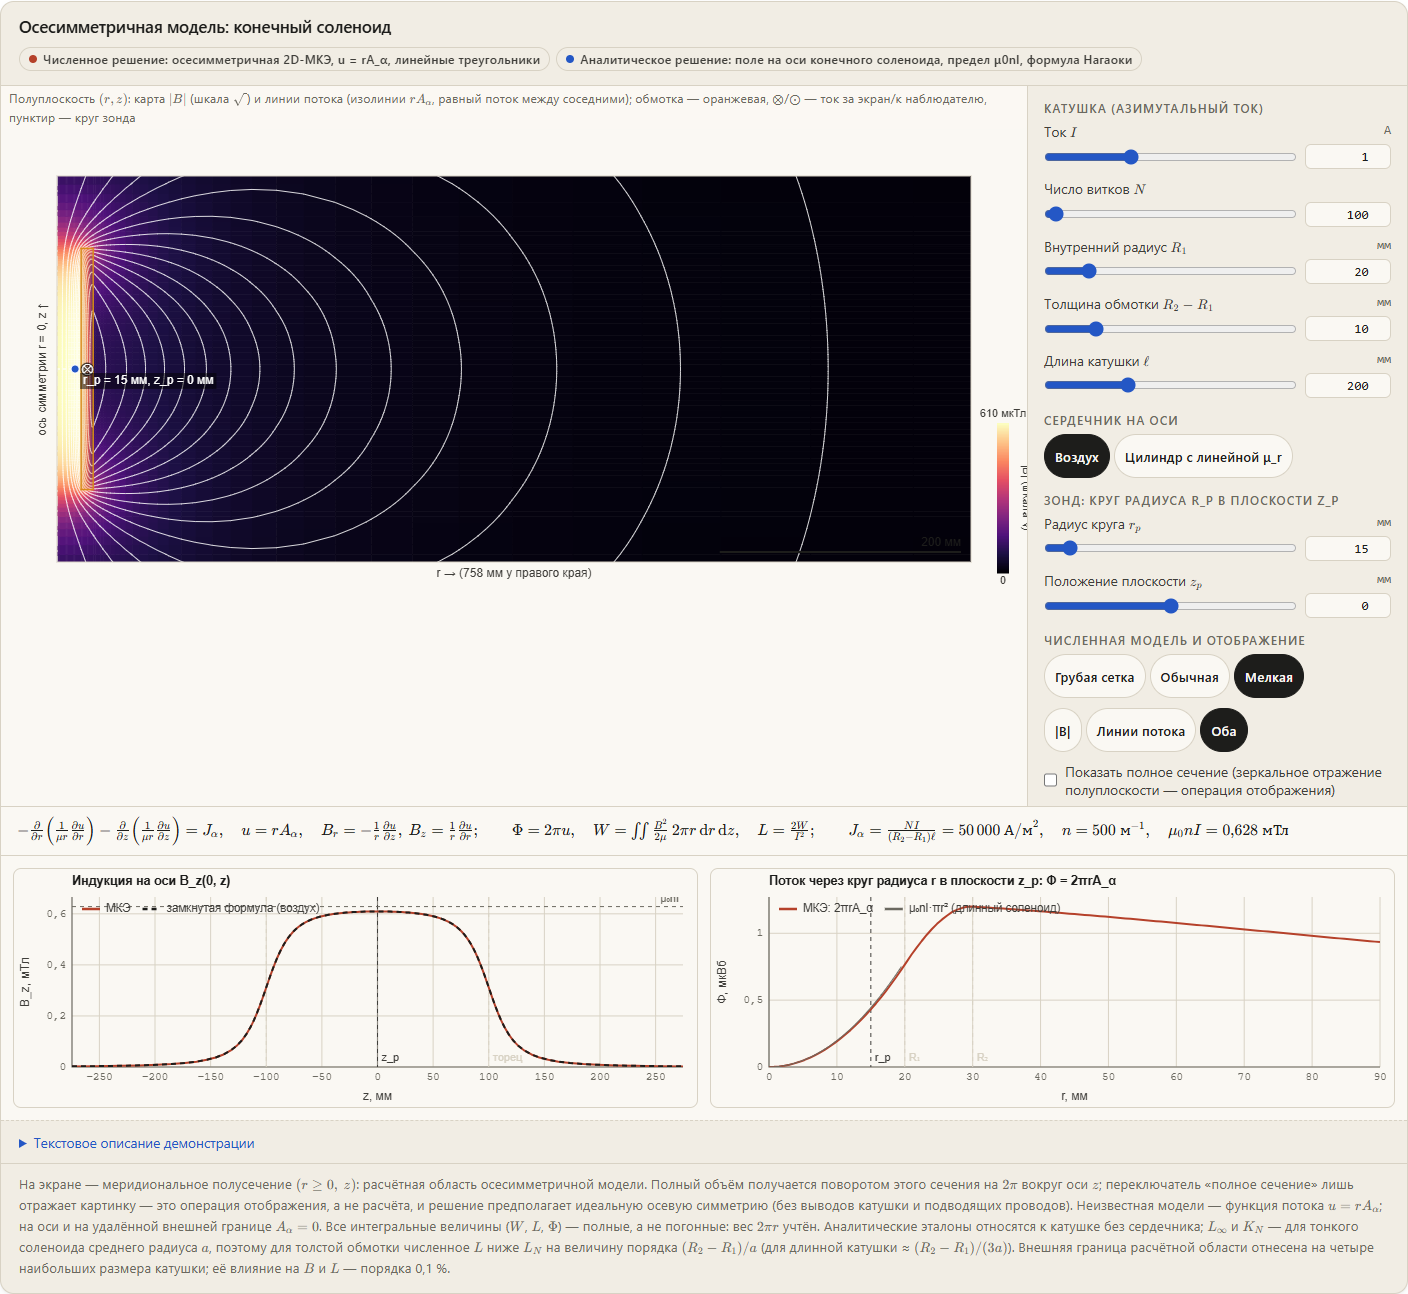Enable the Показать полное сечение checkbox
1408x1294 pixels.
click(x=1050, y=780)
